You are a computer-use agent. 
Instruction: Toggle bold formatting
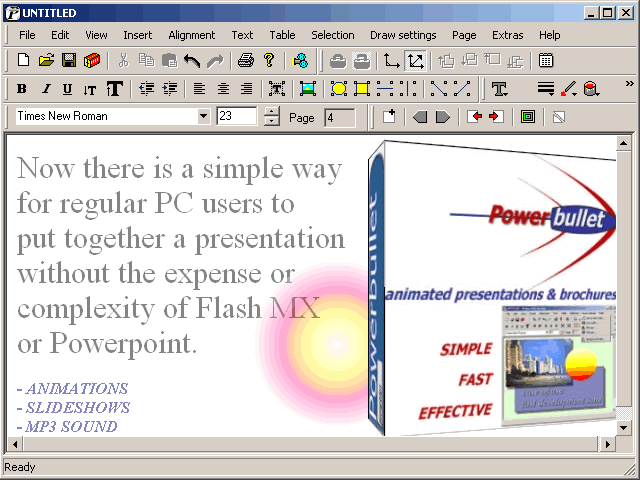pyautogui.click(x=22, y=89)
